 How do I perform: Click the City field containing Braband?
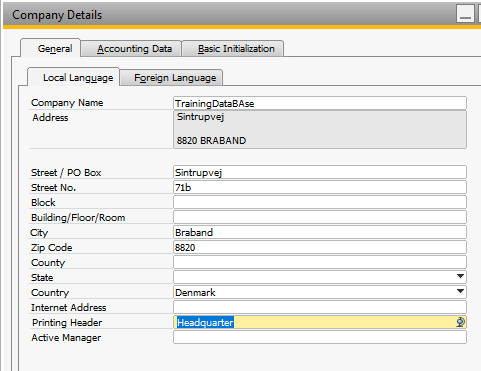(320, 232)
